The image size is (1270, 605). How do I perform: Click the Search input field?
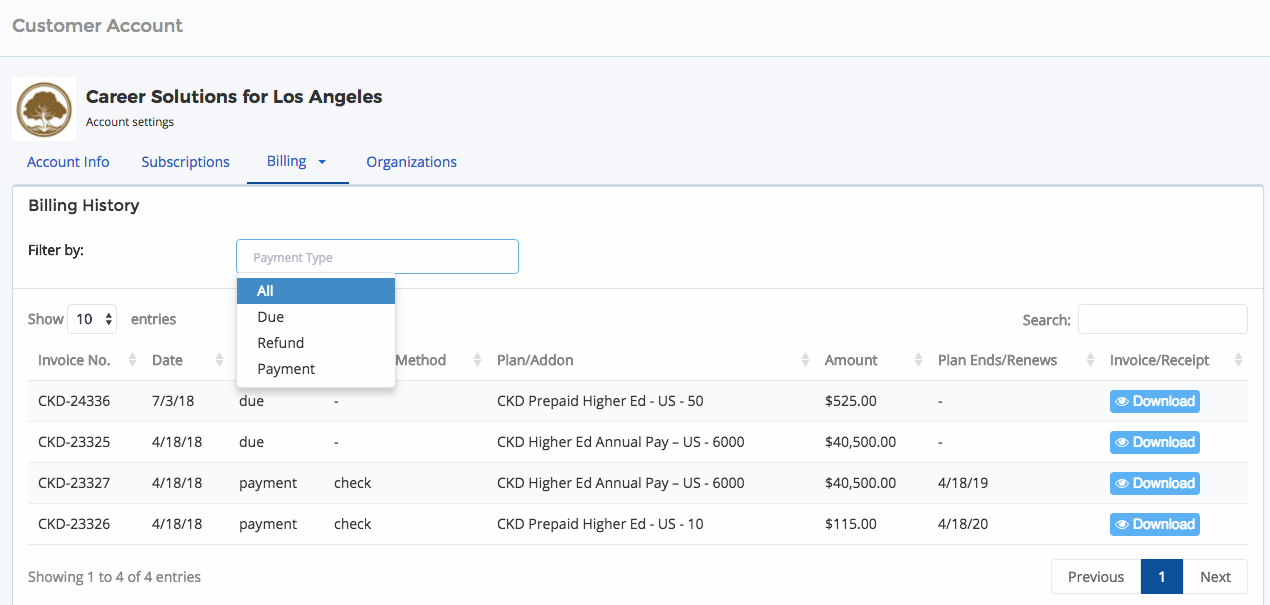1162,319
